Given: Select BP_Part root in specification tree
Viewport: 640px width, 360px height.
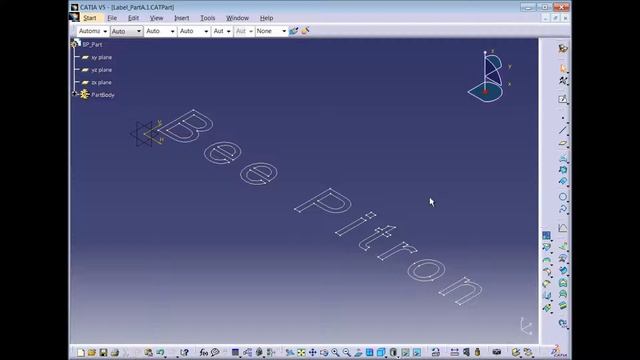Looking at the screenshot, I should pos(92,44).
